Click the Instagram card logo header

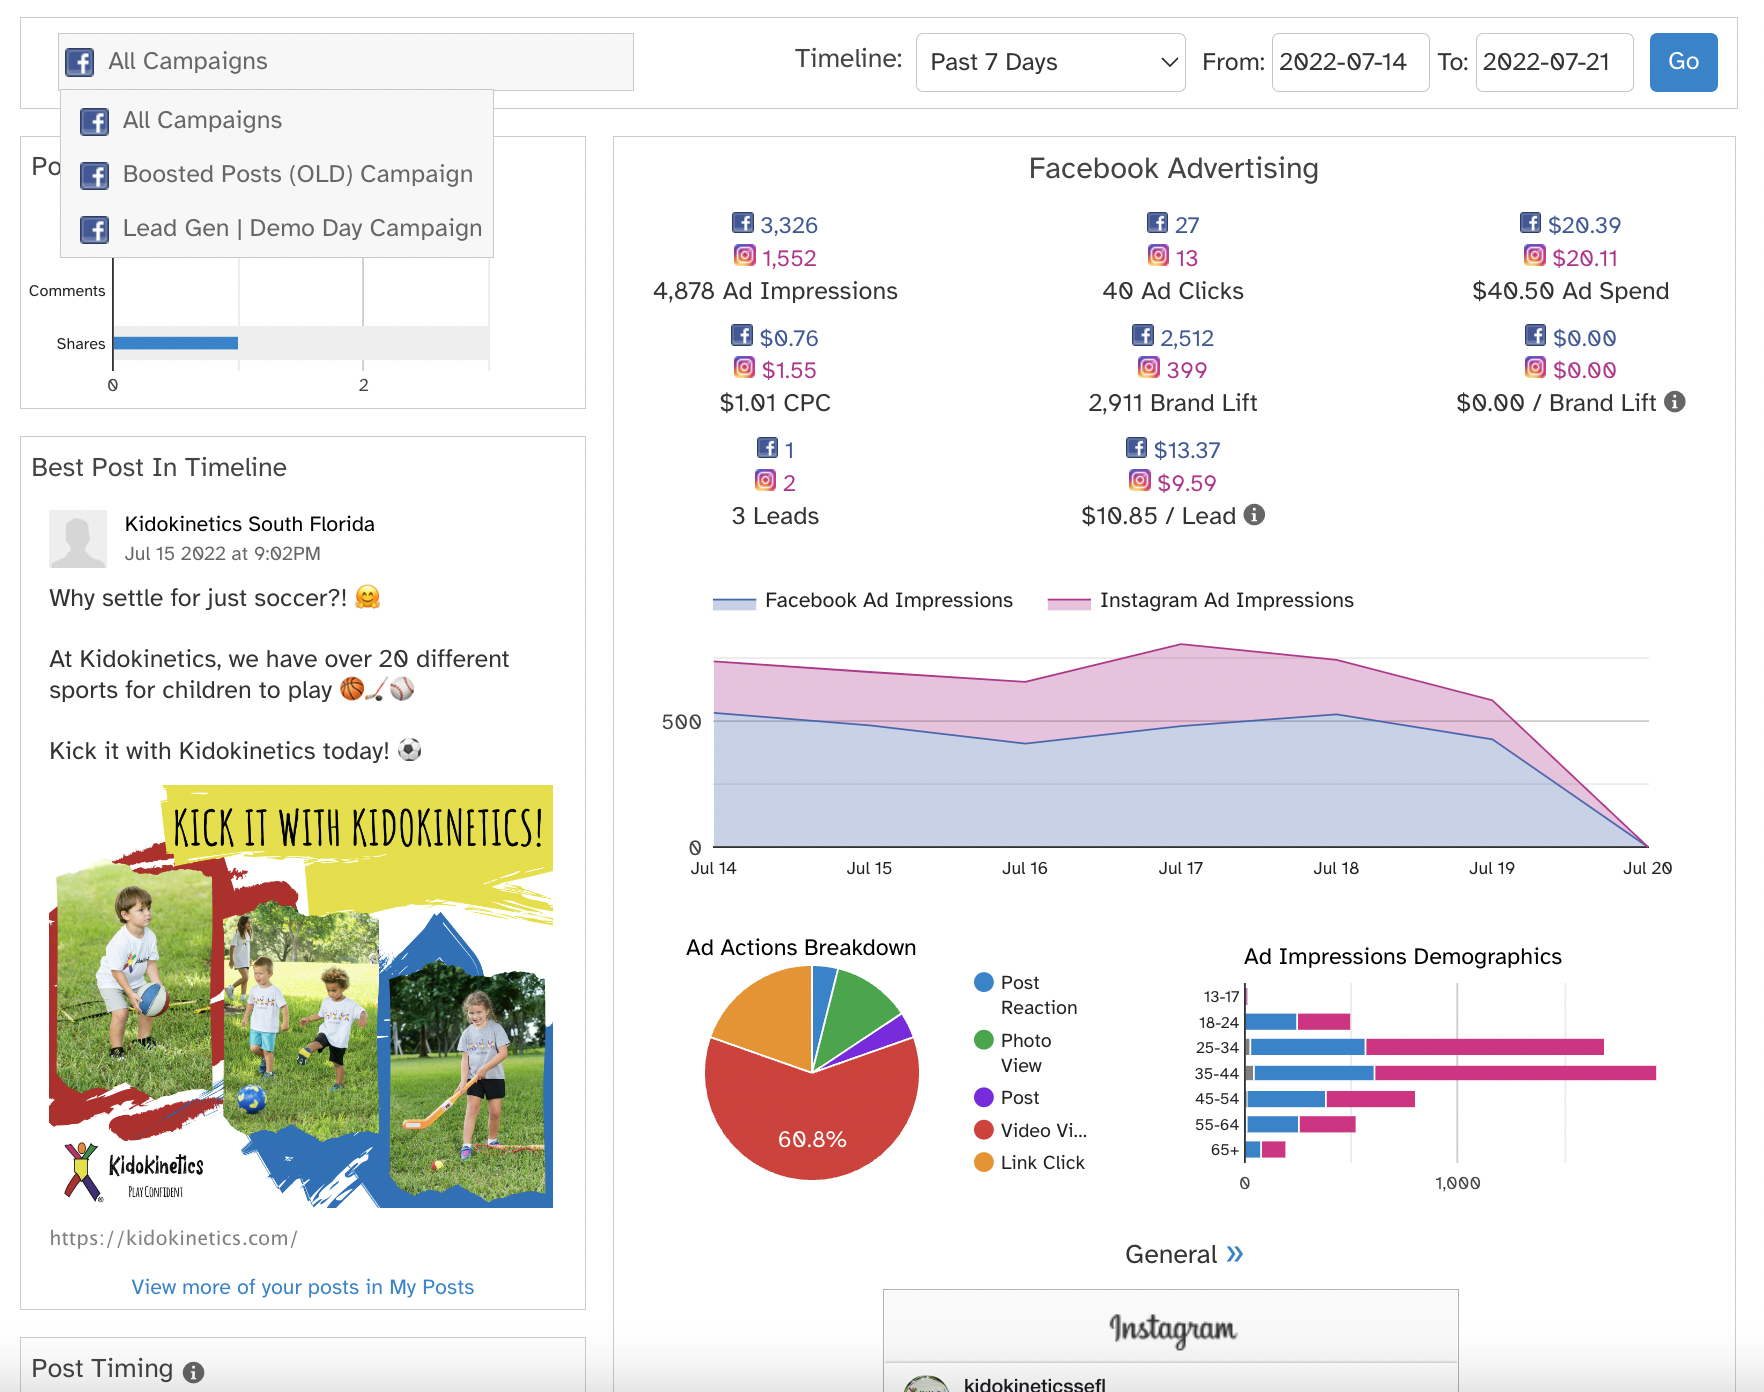coord(1172,1328)
